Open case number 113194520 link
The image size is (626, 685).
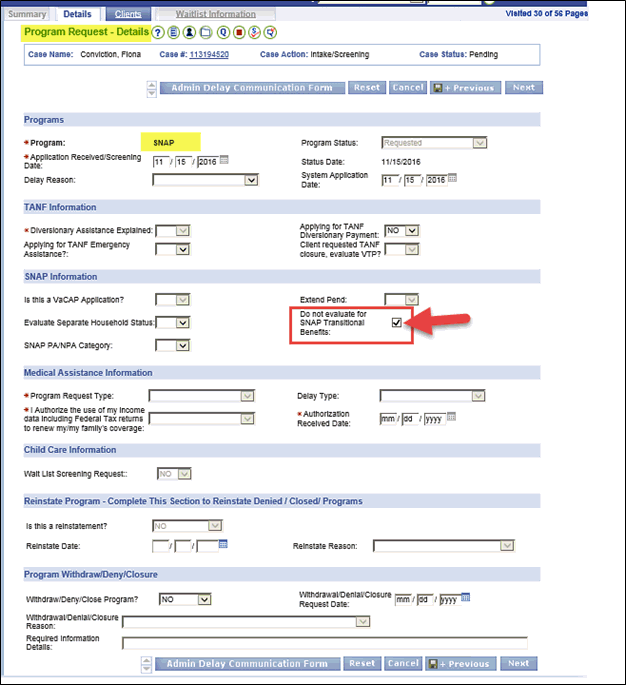pos(209,54)
